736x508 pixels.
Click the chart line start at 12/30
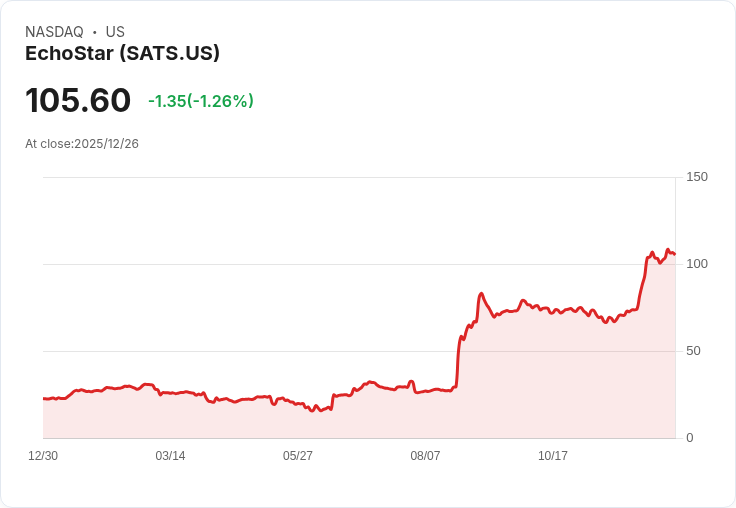(44, 399)
